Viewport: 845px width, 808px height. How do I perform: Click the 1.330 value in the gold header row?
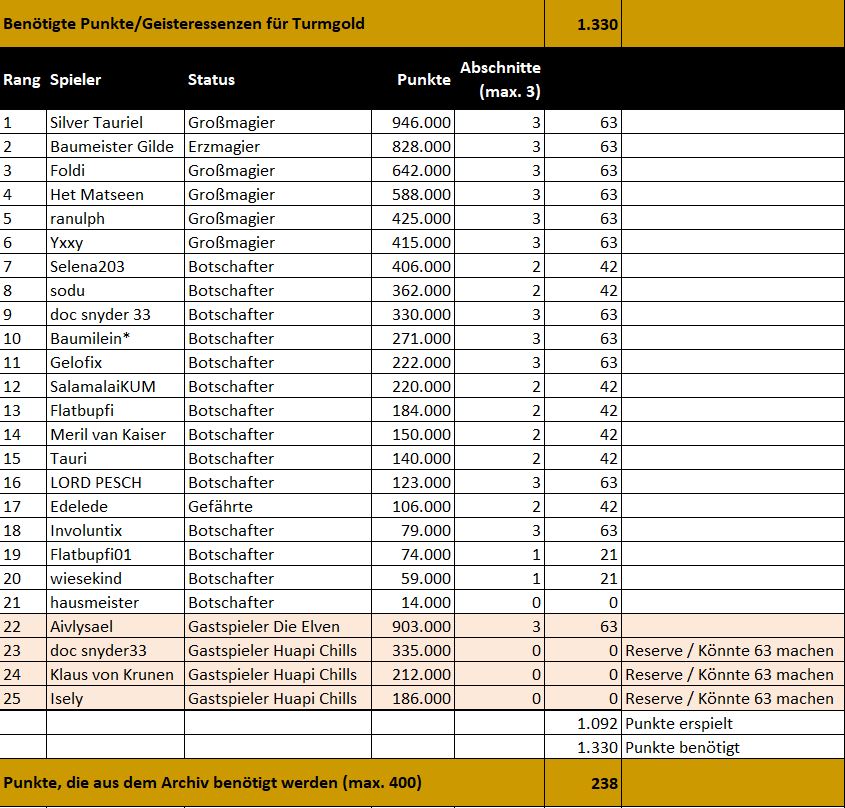click(x=596, y=23)
